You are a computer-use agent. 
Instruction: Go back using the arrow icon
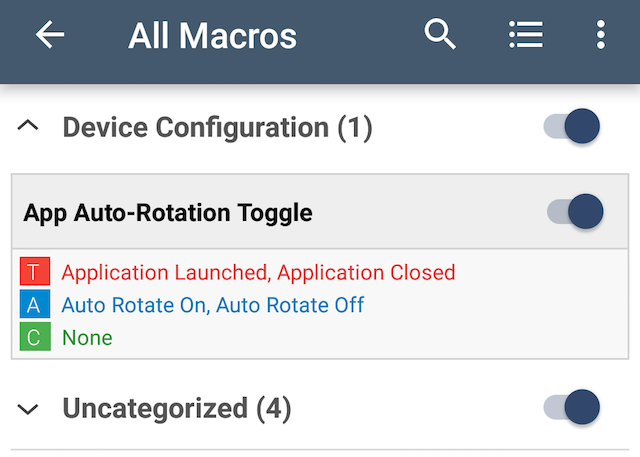[x=50, y=35]
